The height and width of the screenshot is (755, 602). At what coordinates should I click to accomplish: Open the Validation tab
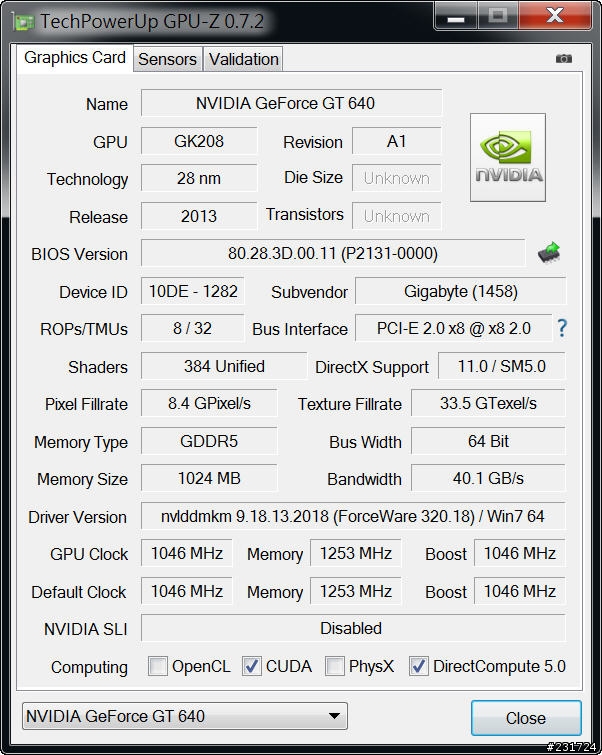coord(243,59)
